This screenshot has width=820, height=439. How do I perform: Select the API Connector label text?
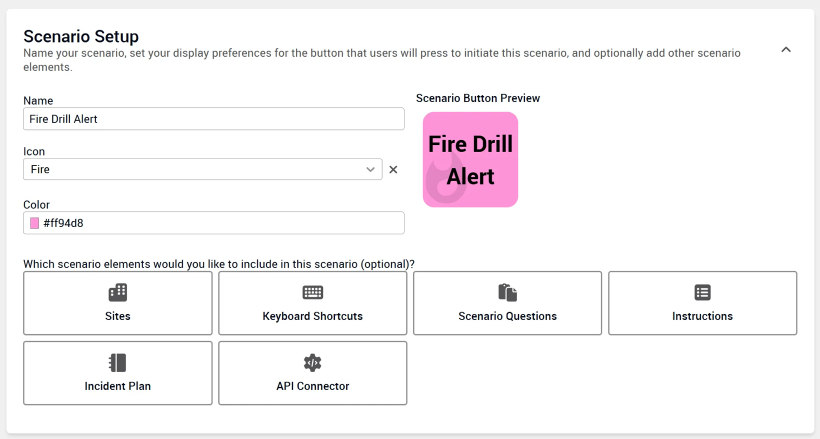[x=313, y=386]
